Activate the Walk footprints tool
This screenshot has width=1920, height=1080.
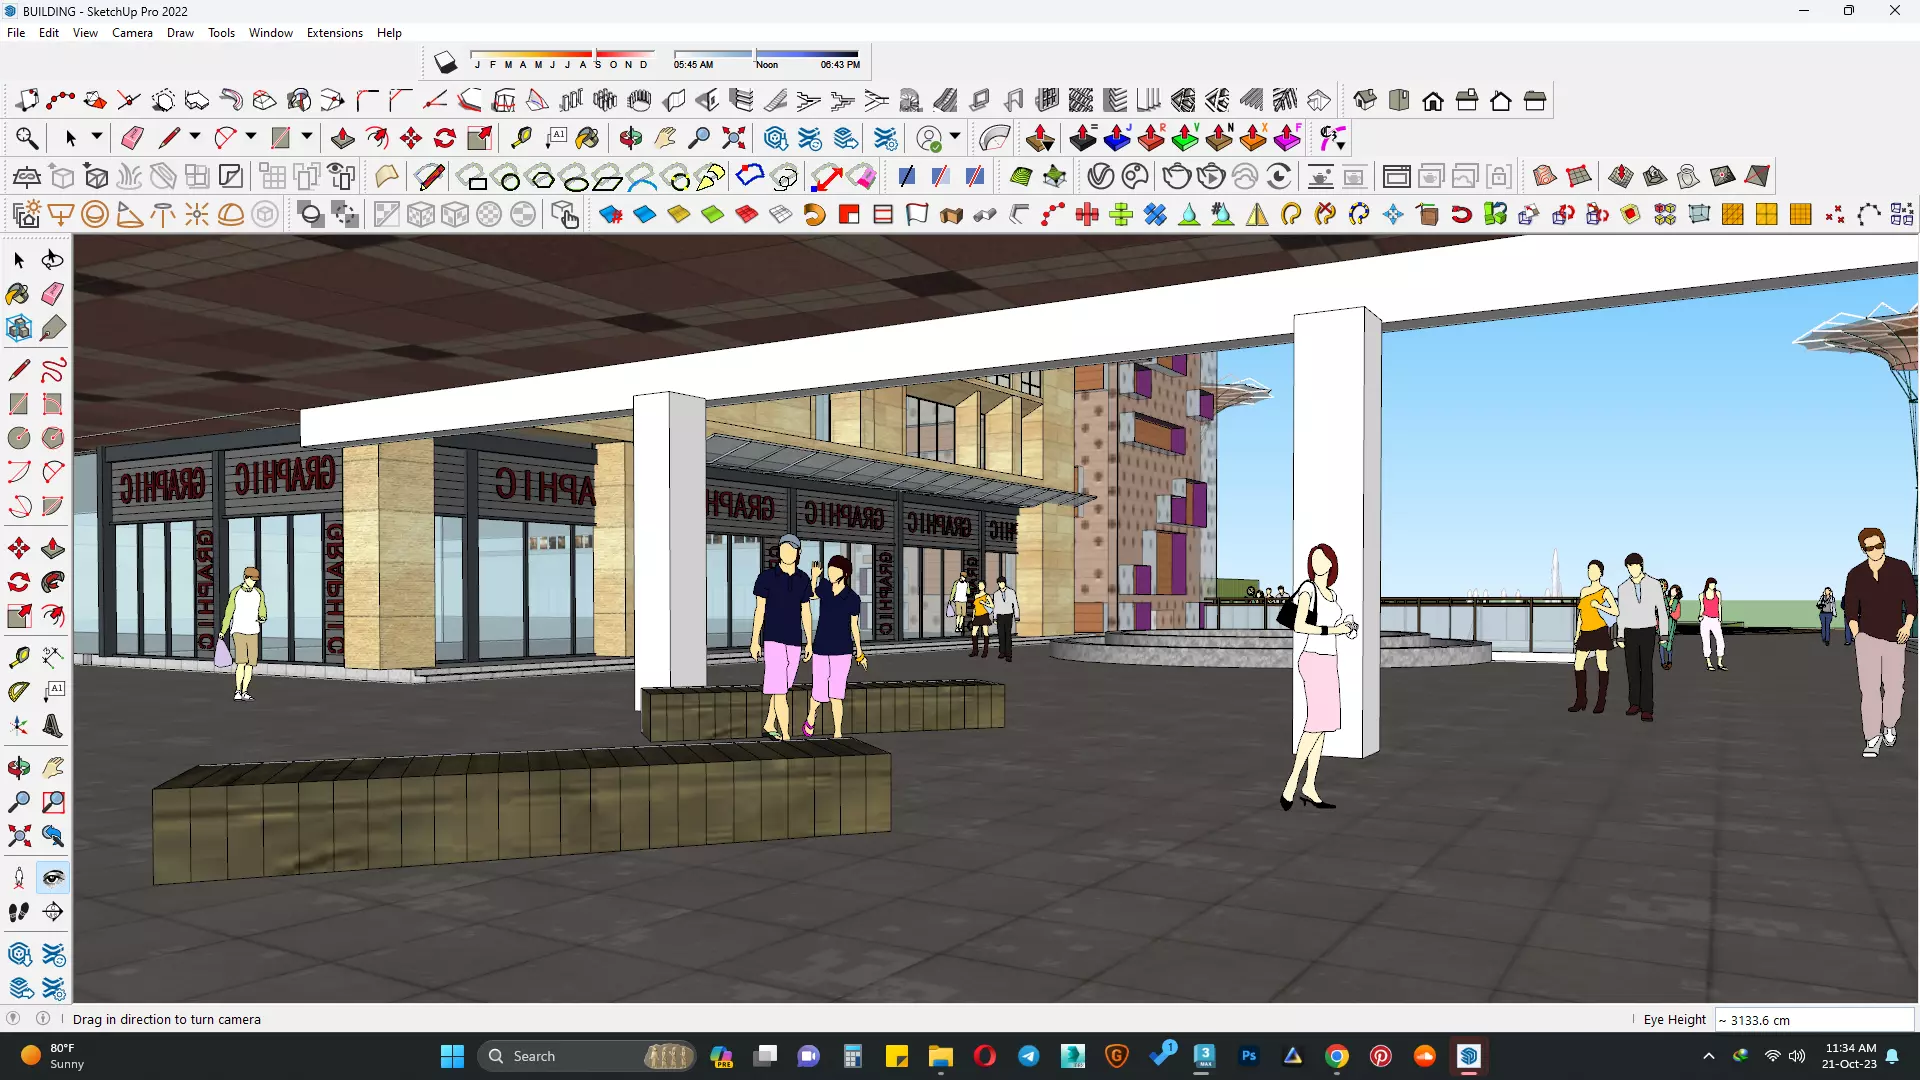coord(19,912)
